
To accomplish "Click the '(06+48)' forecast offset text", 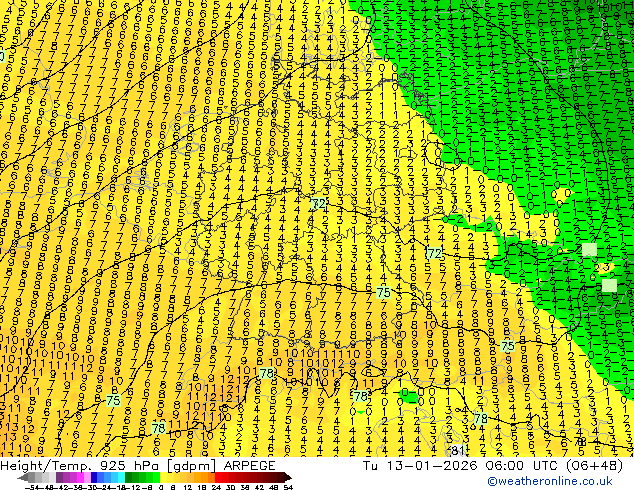I will (x=594, y=466).
